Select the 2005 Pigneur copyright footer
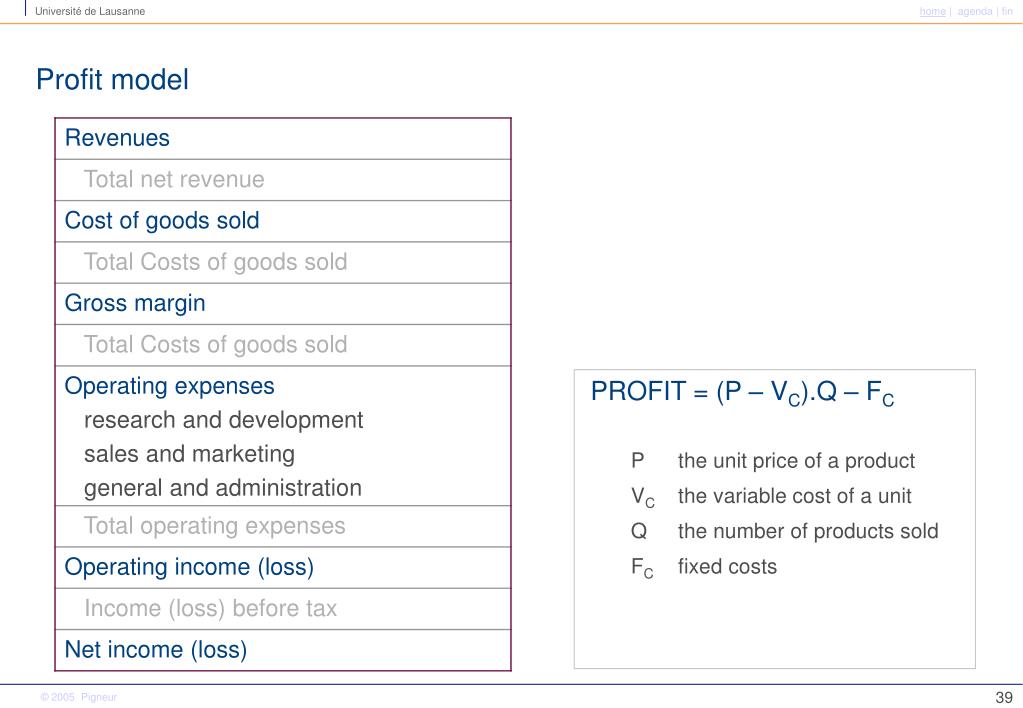The width and height of the screenshot is (1023, 708). tap(78, 697)
